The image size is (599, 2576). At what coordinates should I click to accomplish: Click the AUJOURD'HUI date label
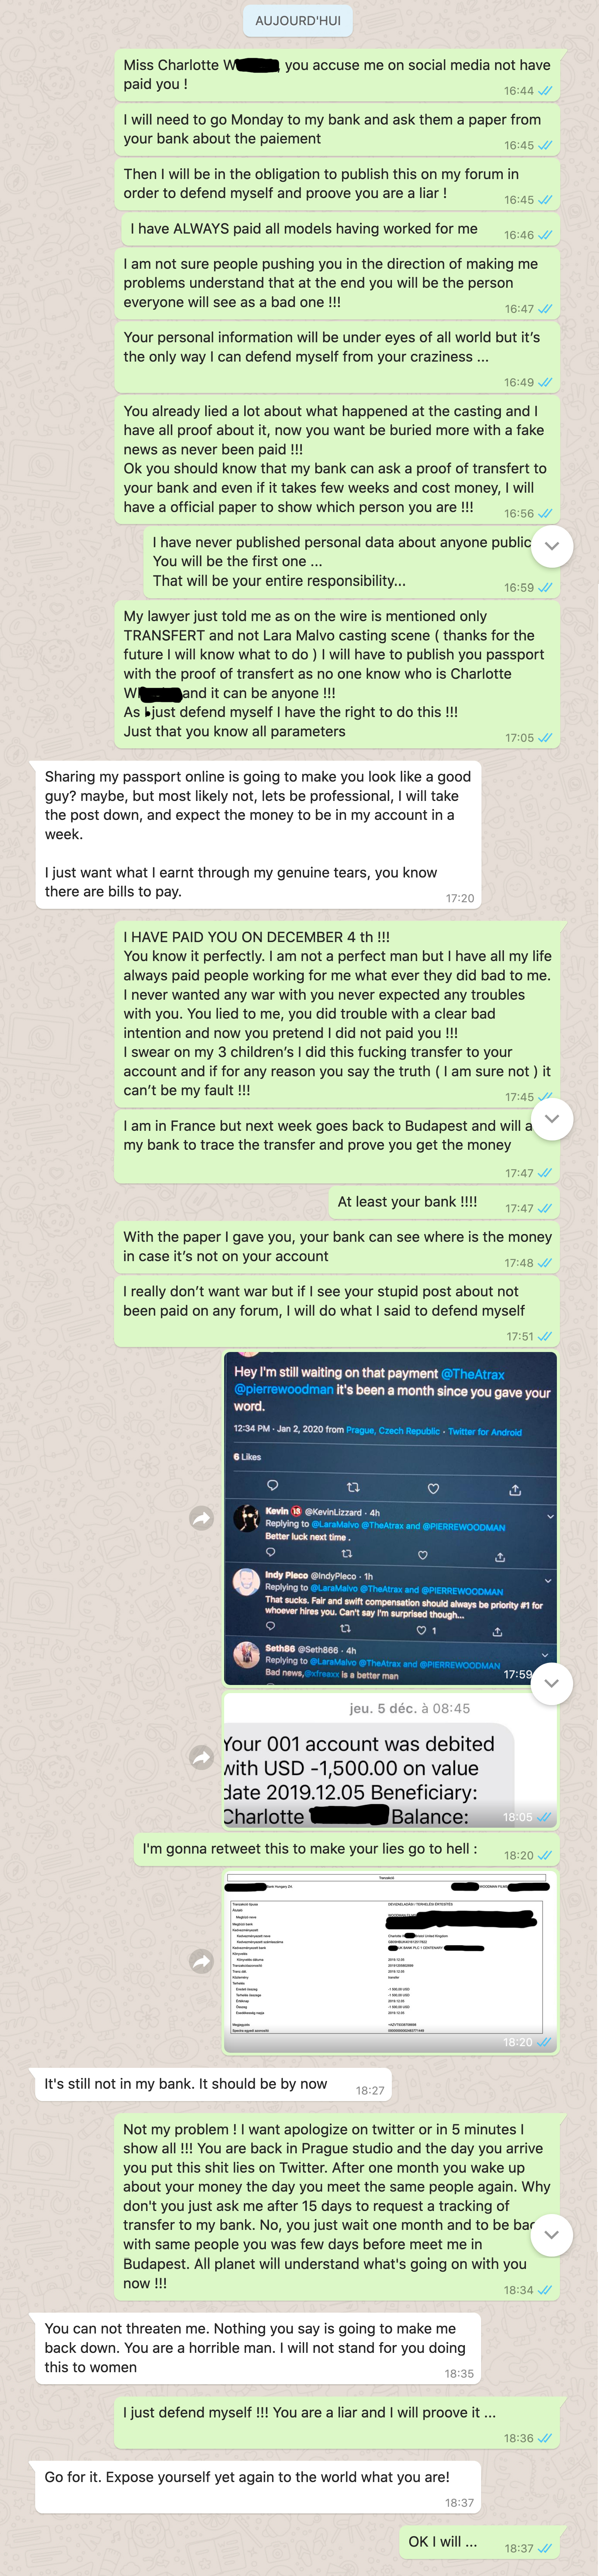pyautogui.click(x=298, y=21)
